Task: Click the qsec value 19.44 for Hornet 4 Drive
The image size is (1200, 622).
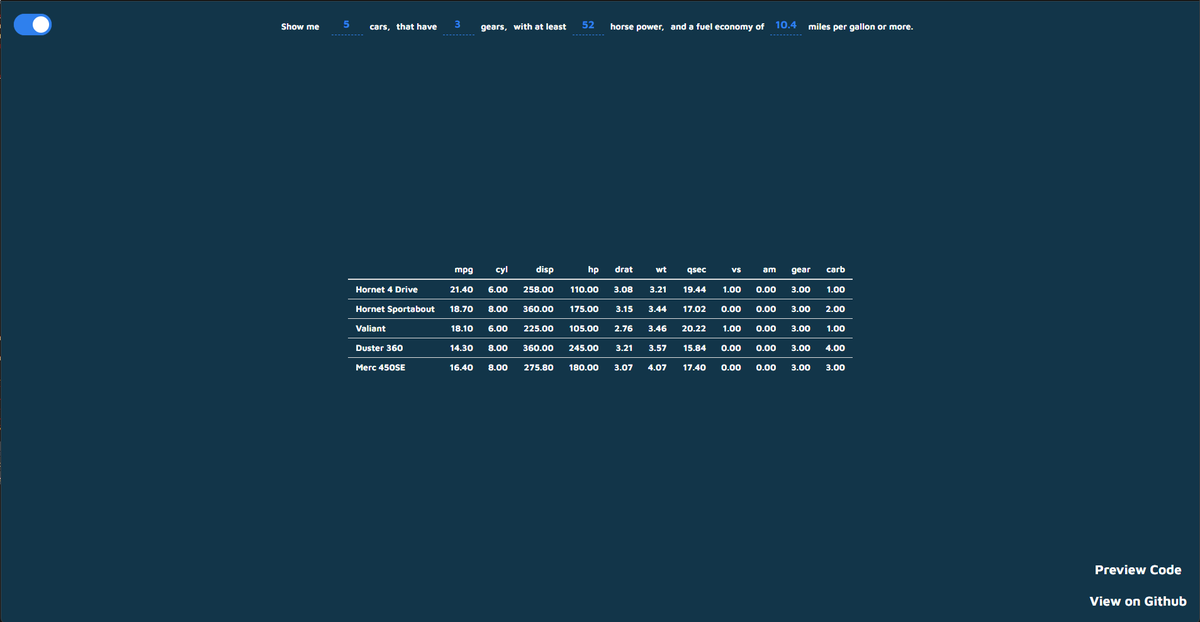Action: click(694, 289)
